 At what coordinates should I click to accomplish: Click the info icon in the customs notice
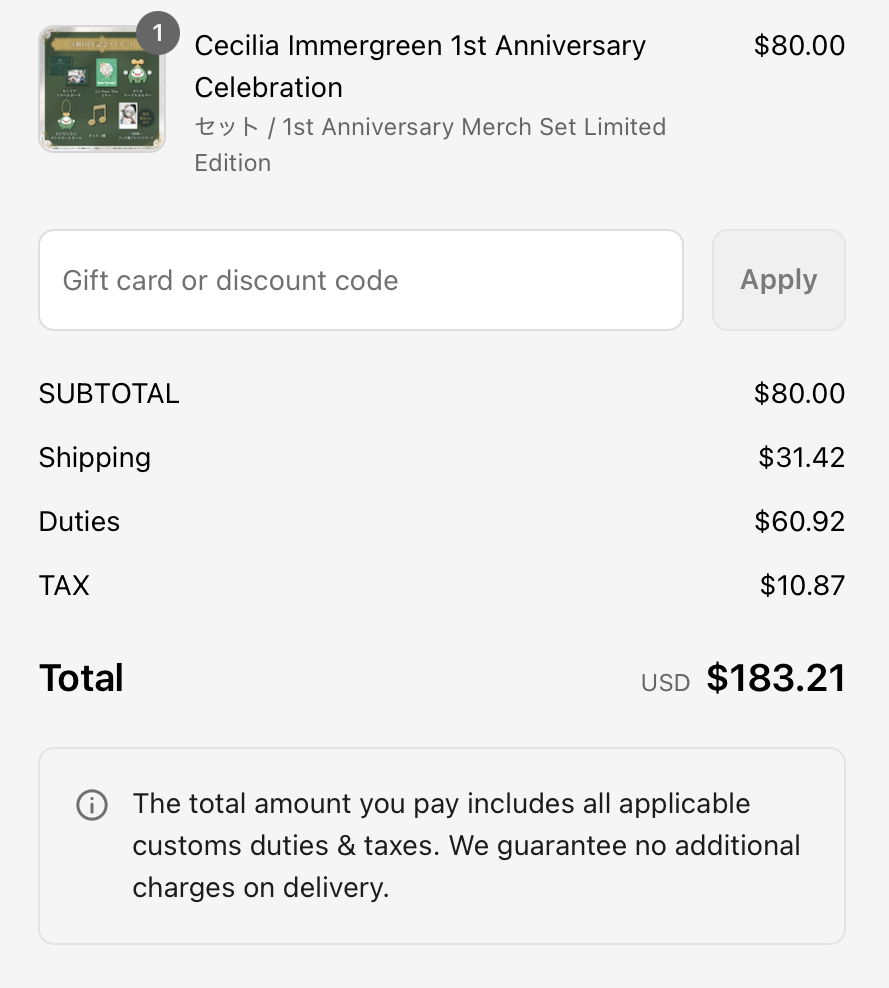pyautogui.click(x=92, y=805)
